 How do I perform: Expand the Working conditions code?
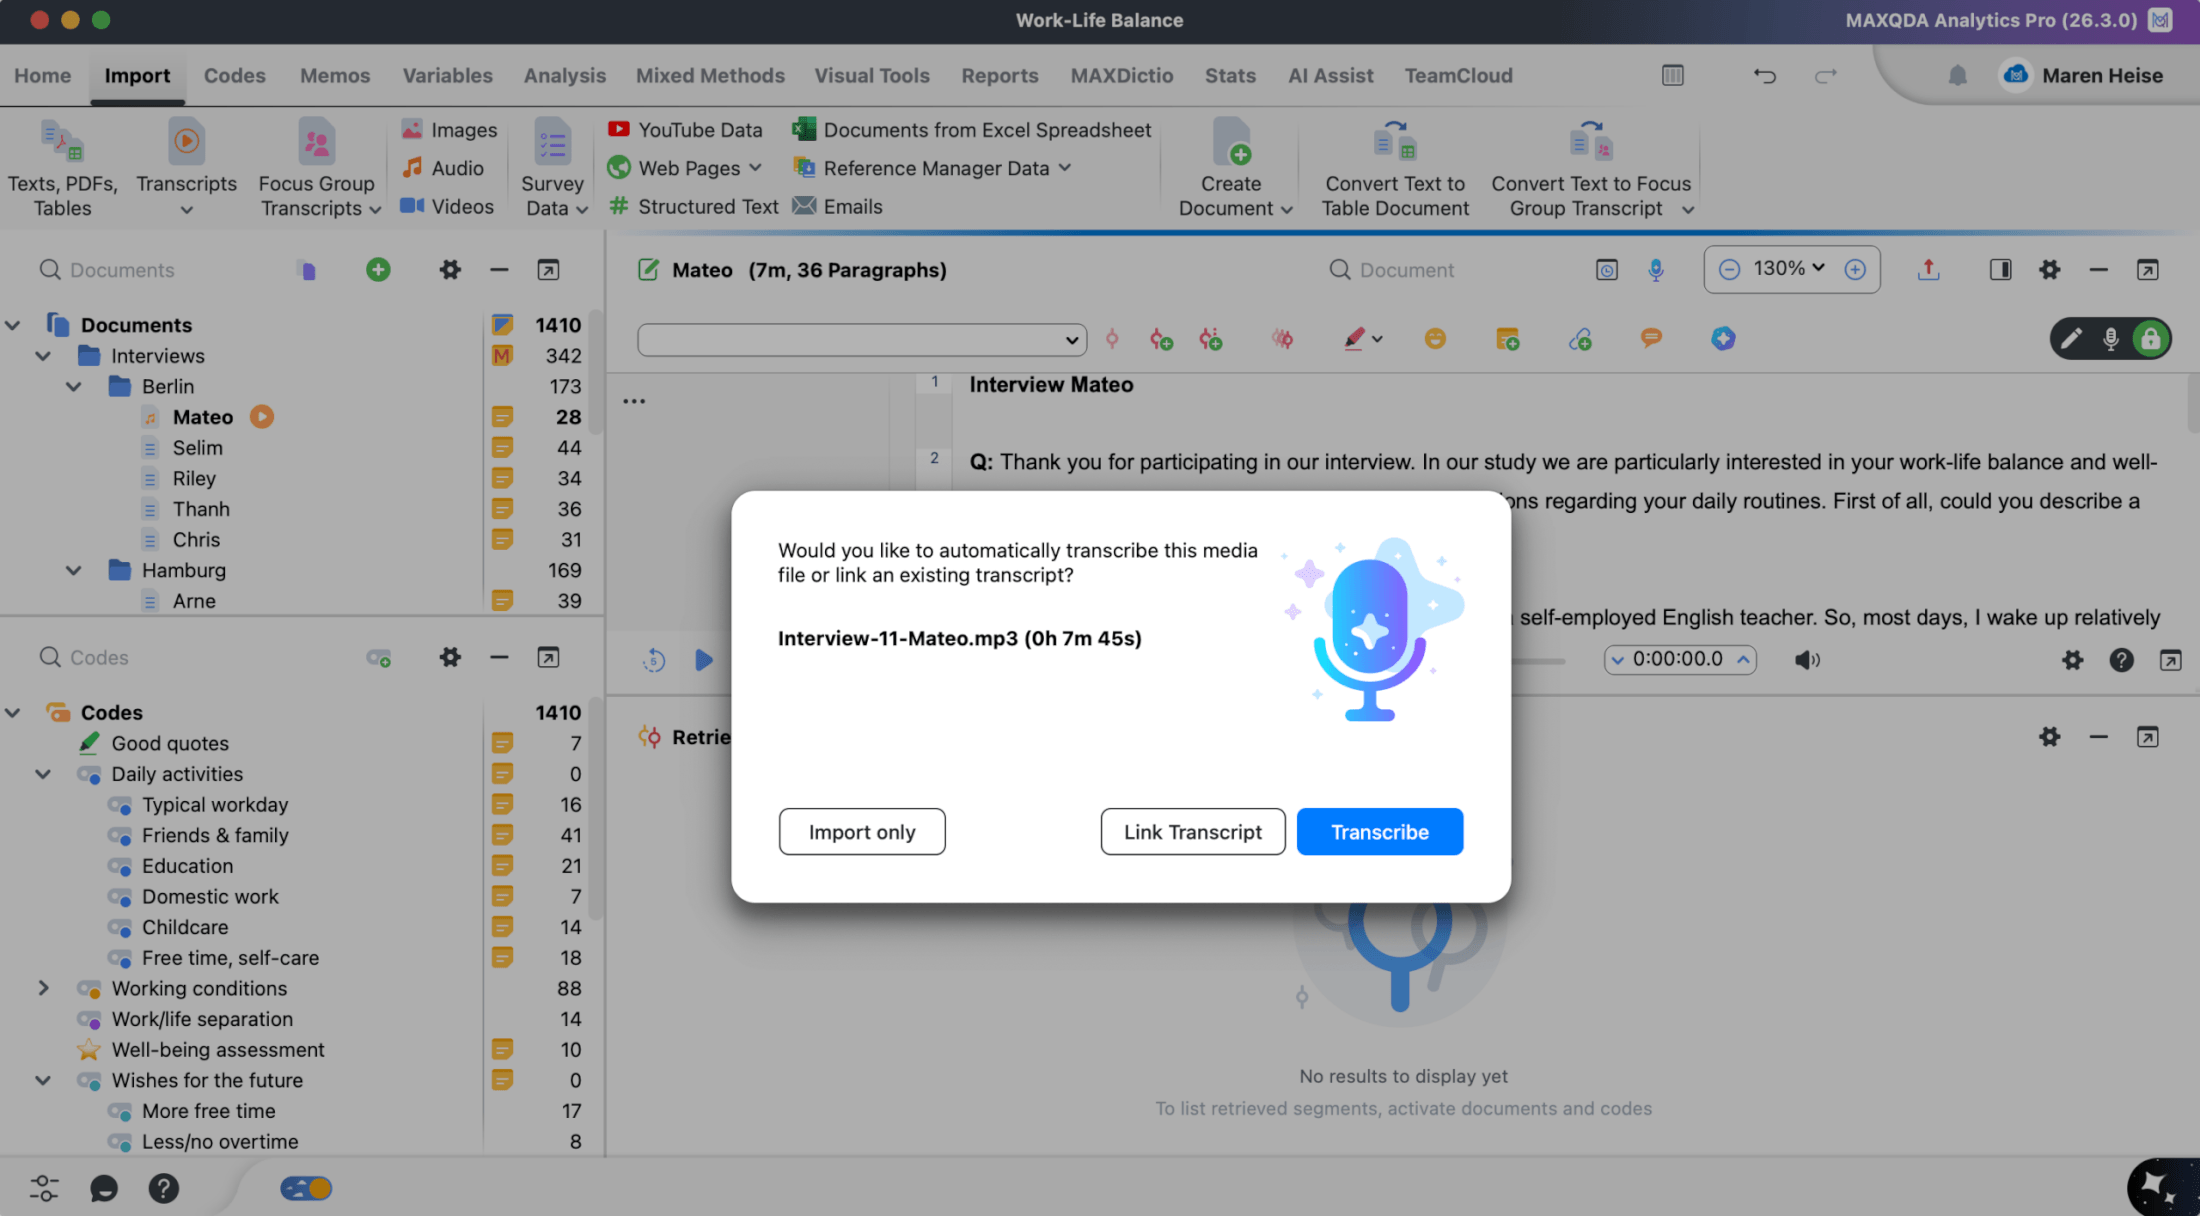[x=43, y=988]
